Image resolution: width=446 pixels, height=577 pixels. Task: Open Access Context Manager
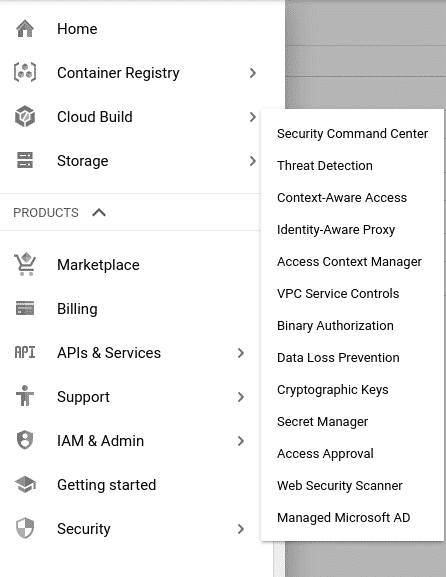(x=349, y=262)
